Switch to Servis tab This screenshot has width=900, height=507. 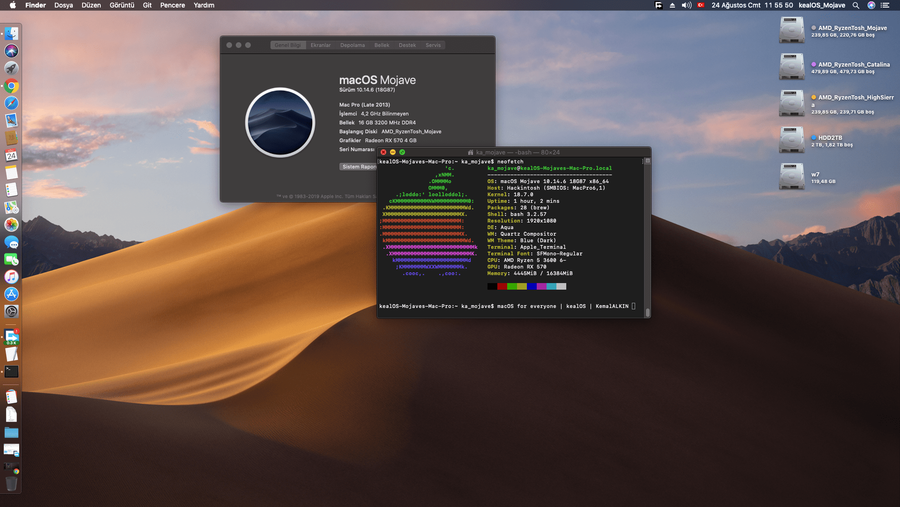pyautogui.click(x=433, y=45)
